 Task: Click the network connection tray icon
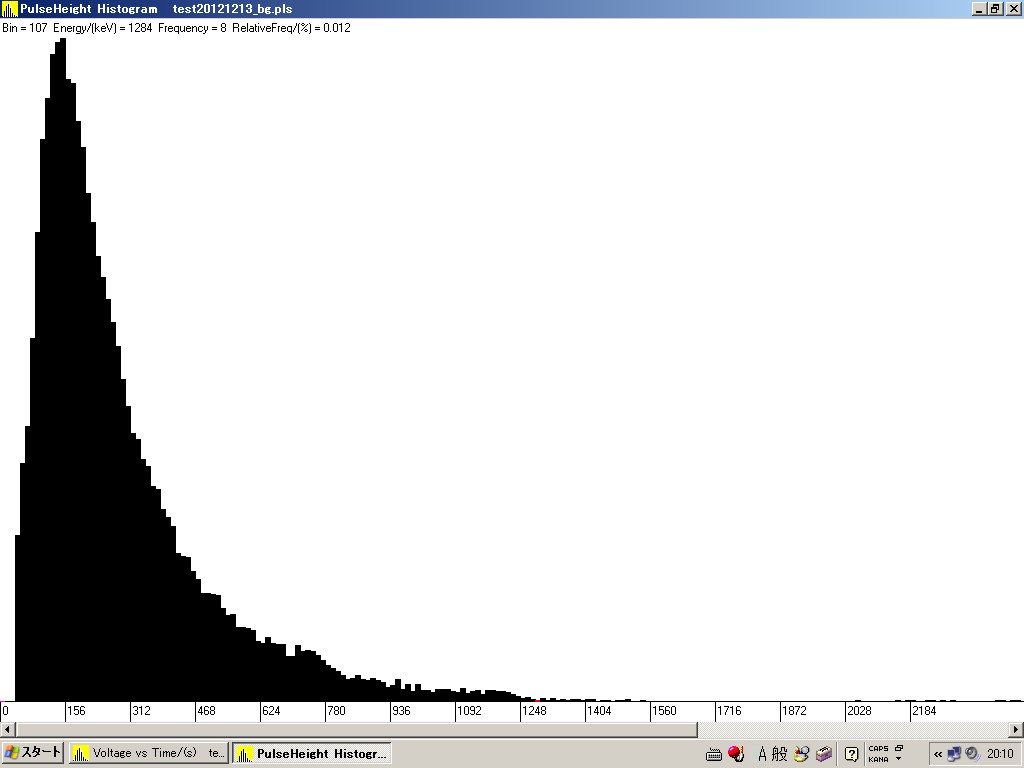coord(954,754)
